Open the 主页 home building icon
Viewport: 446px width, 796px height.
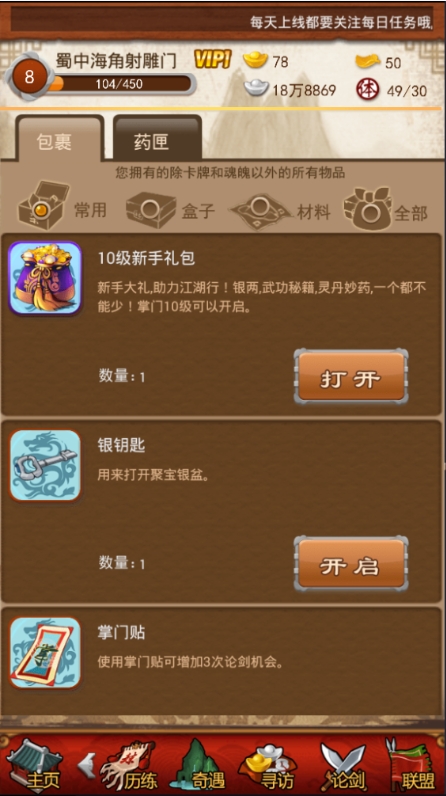click(x=35, y=764)
